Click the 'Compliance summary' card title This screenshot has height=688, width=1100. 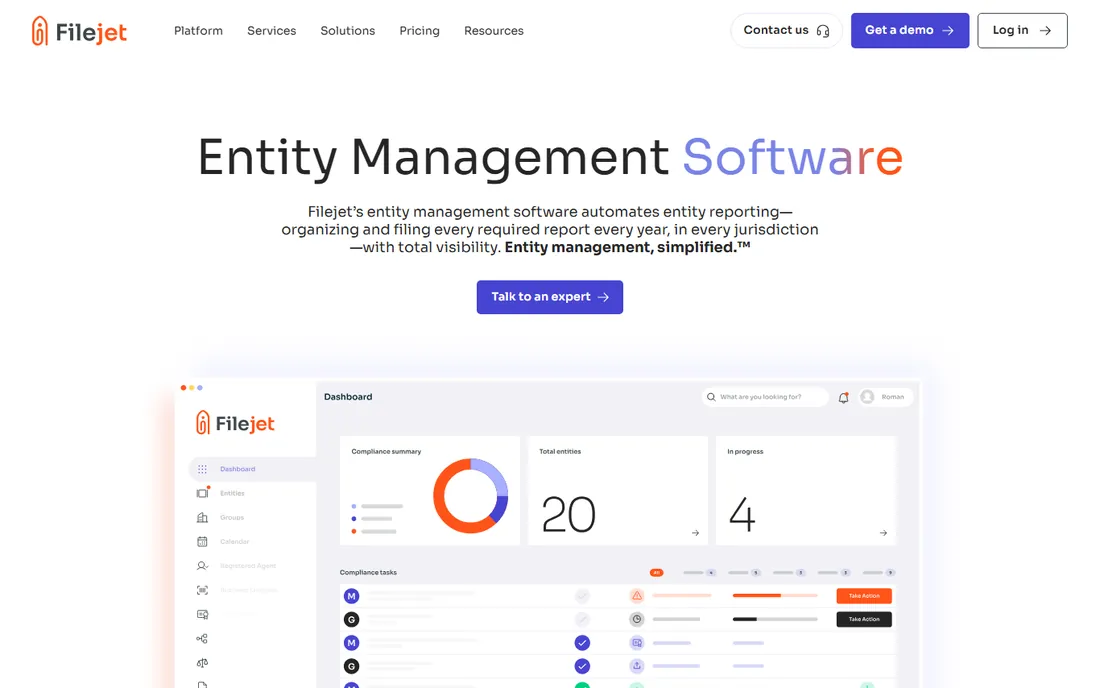[386, 452]
